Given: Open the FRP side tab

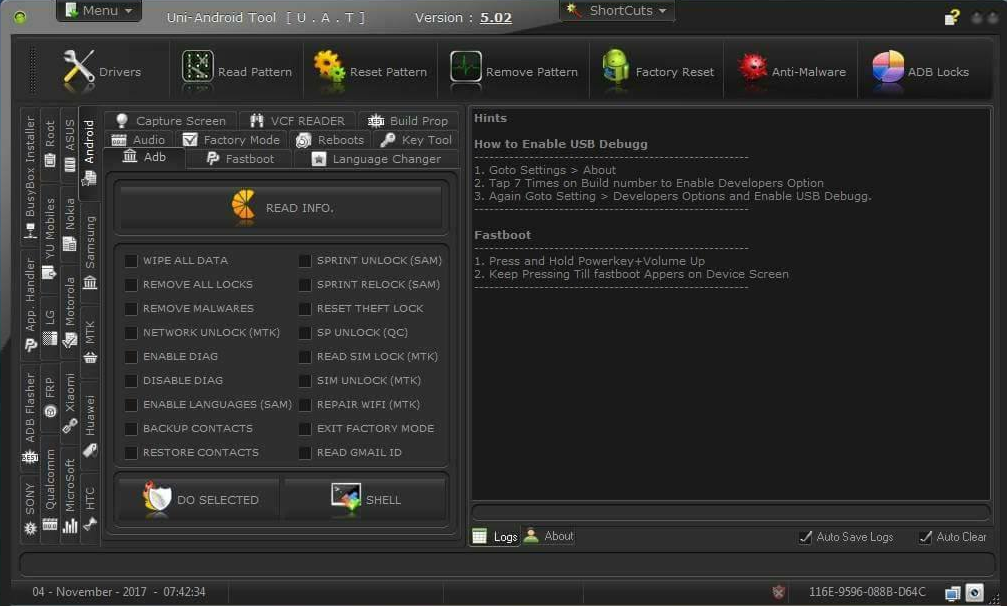Looking at the screenshot, I should coord(50,399).
